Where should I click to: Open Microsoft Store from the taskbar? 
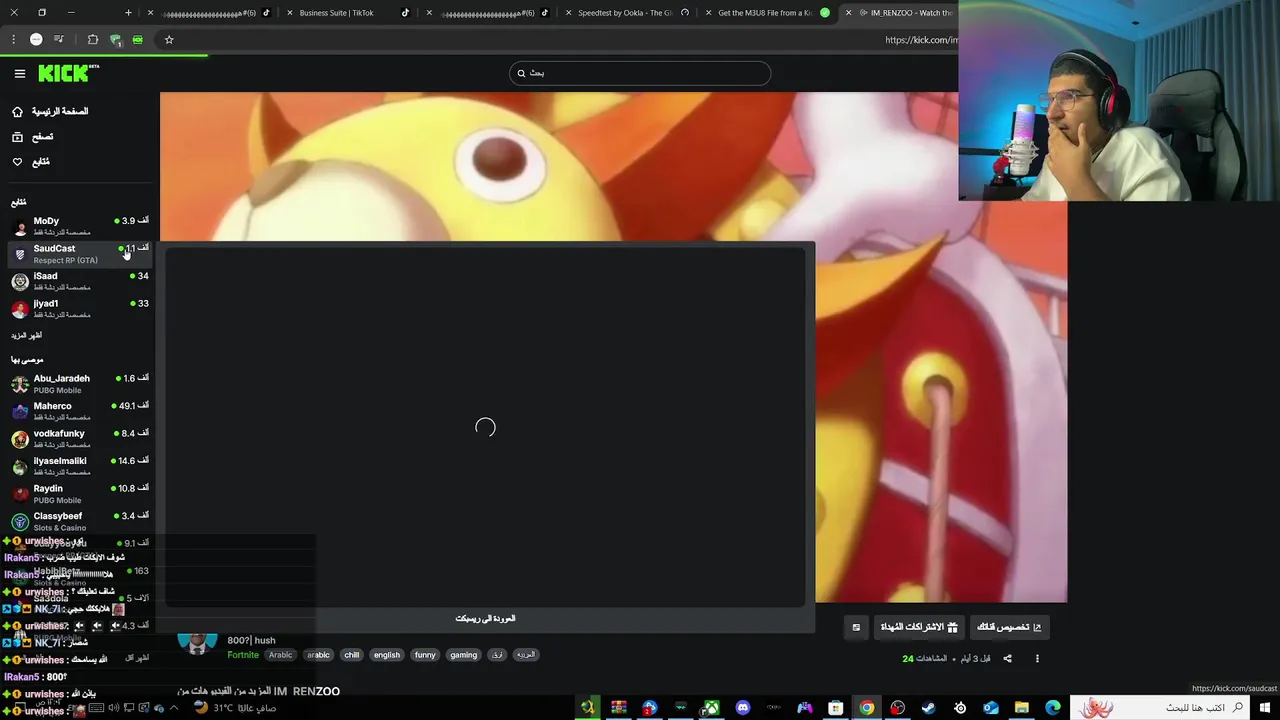point(835,708)
